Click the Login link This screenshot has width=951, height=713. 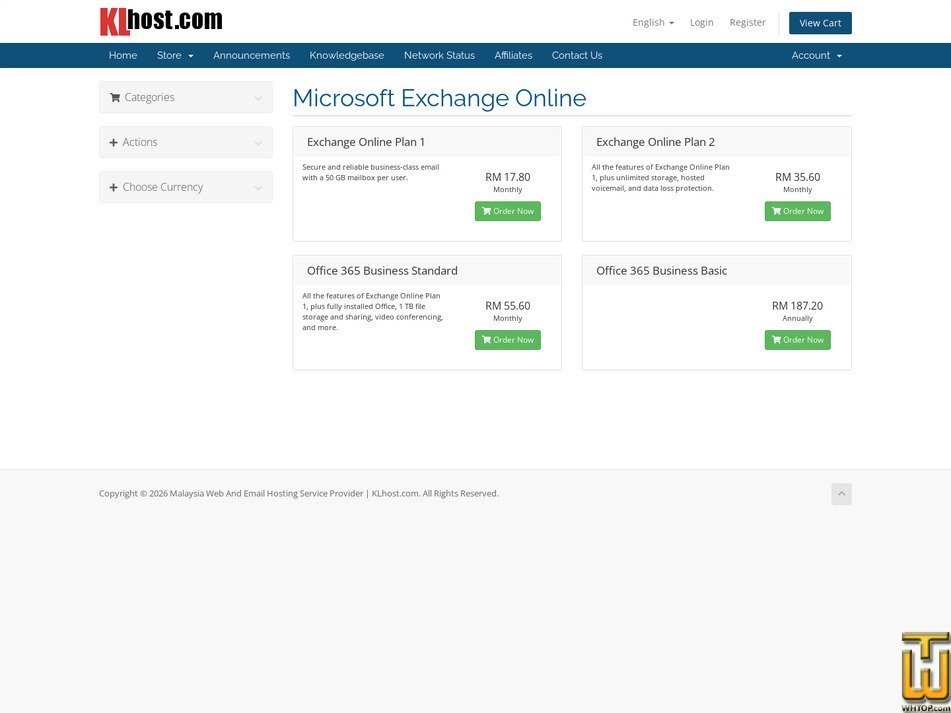(701, 22)
